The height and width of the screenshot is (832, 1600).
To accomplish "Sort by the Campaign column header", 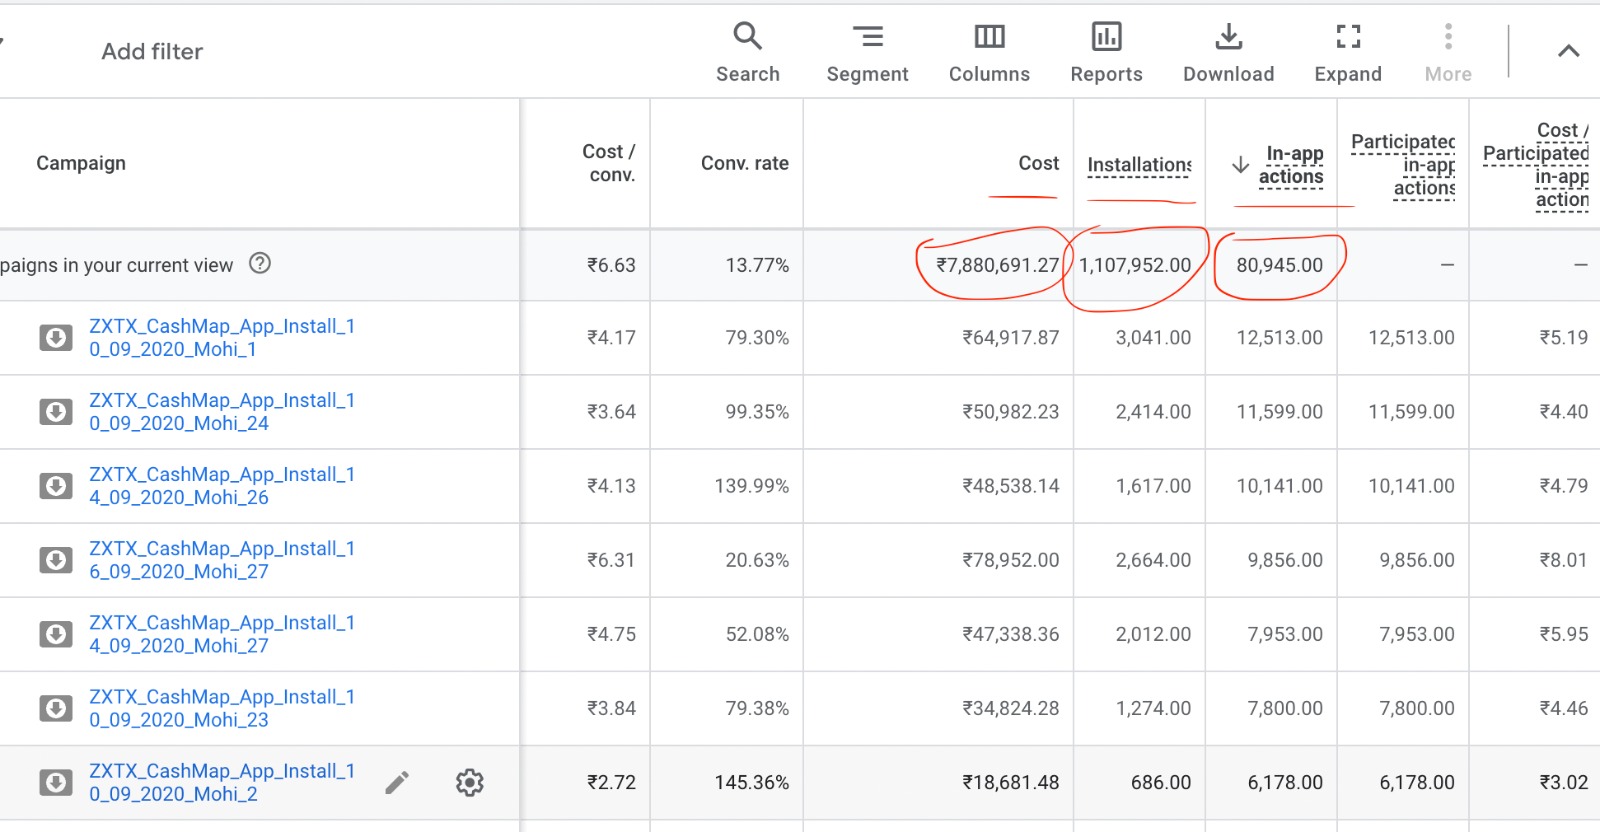I will pyautogui.click(x=81, y=163).
